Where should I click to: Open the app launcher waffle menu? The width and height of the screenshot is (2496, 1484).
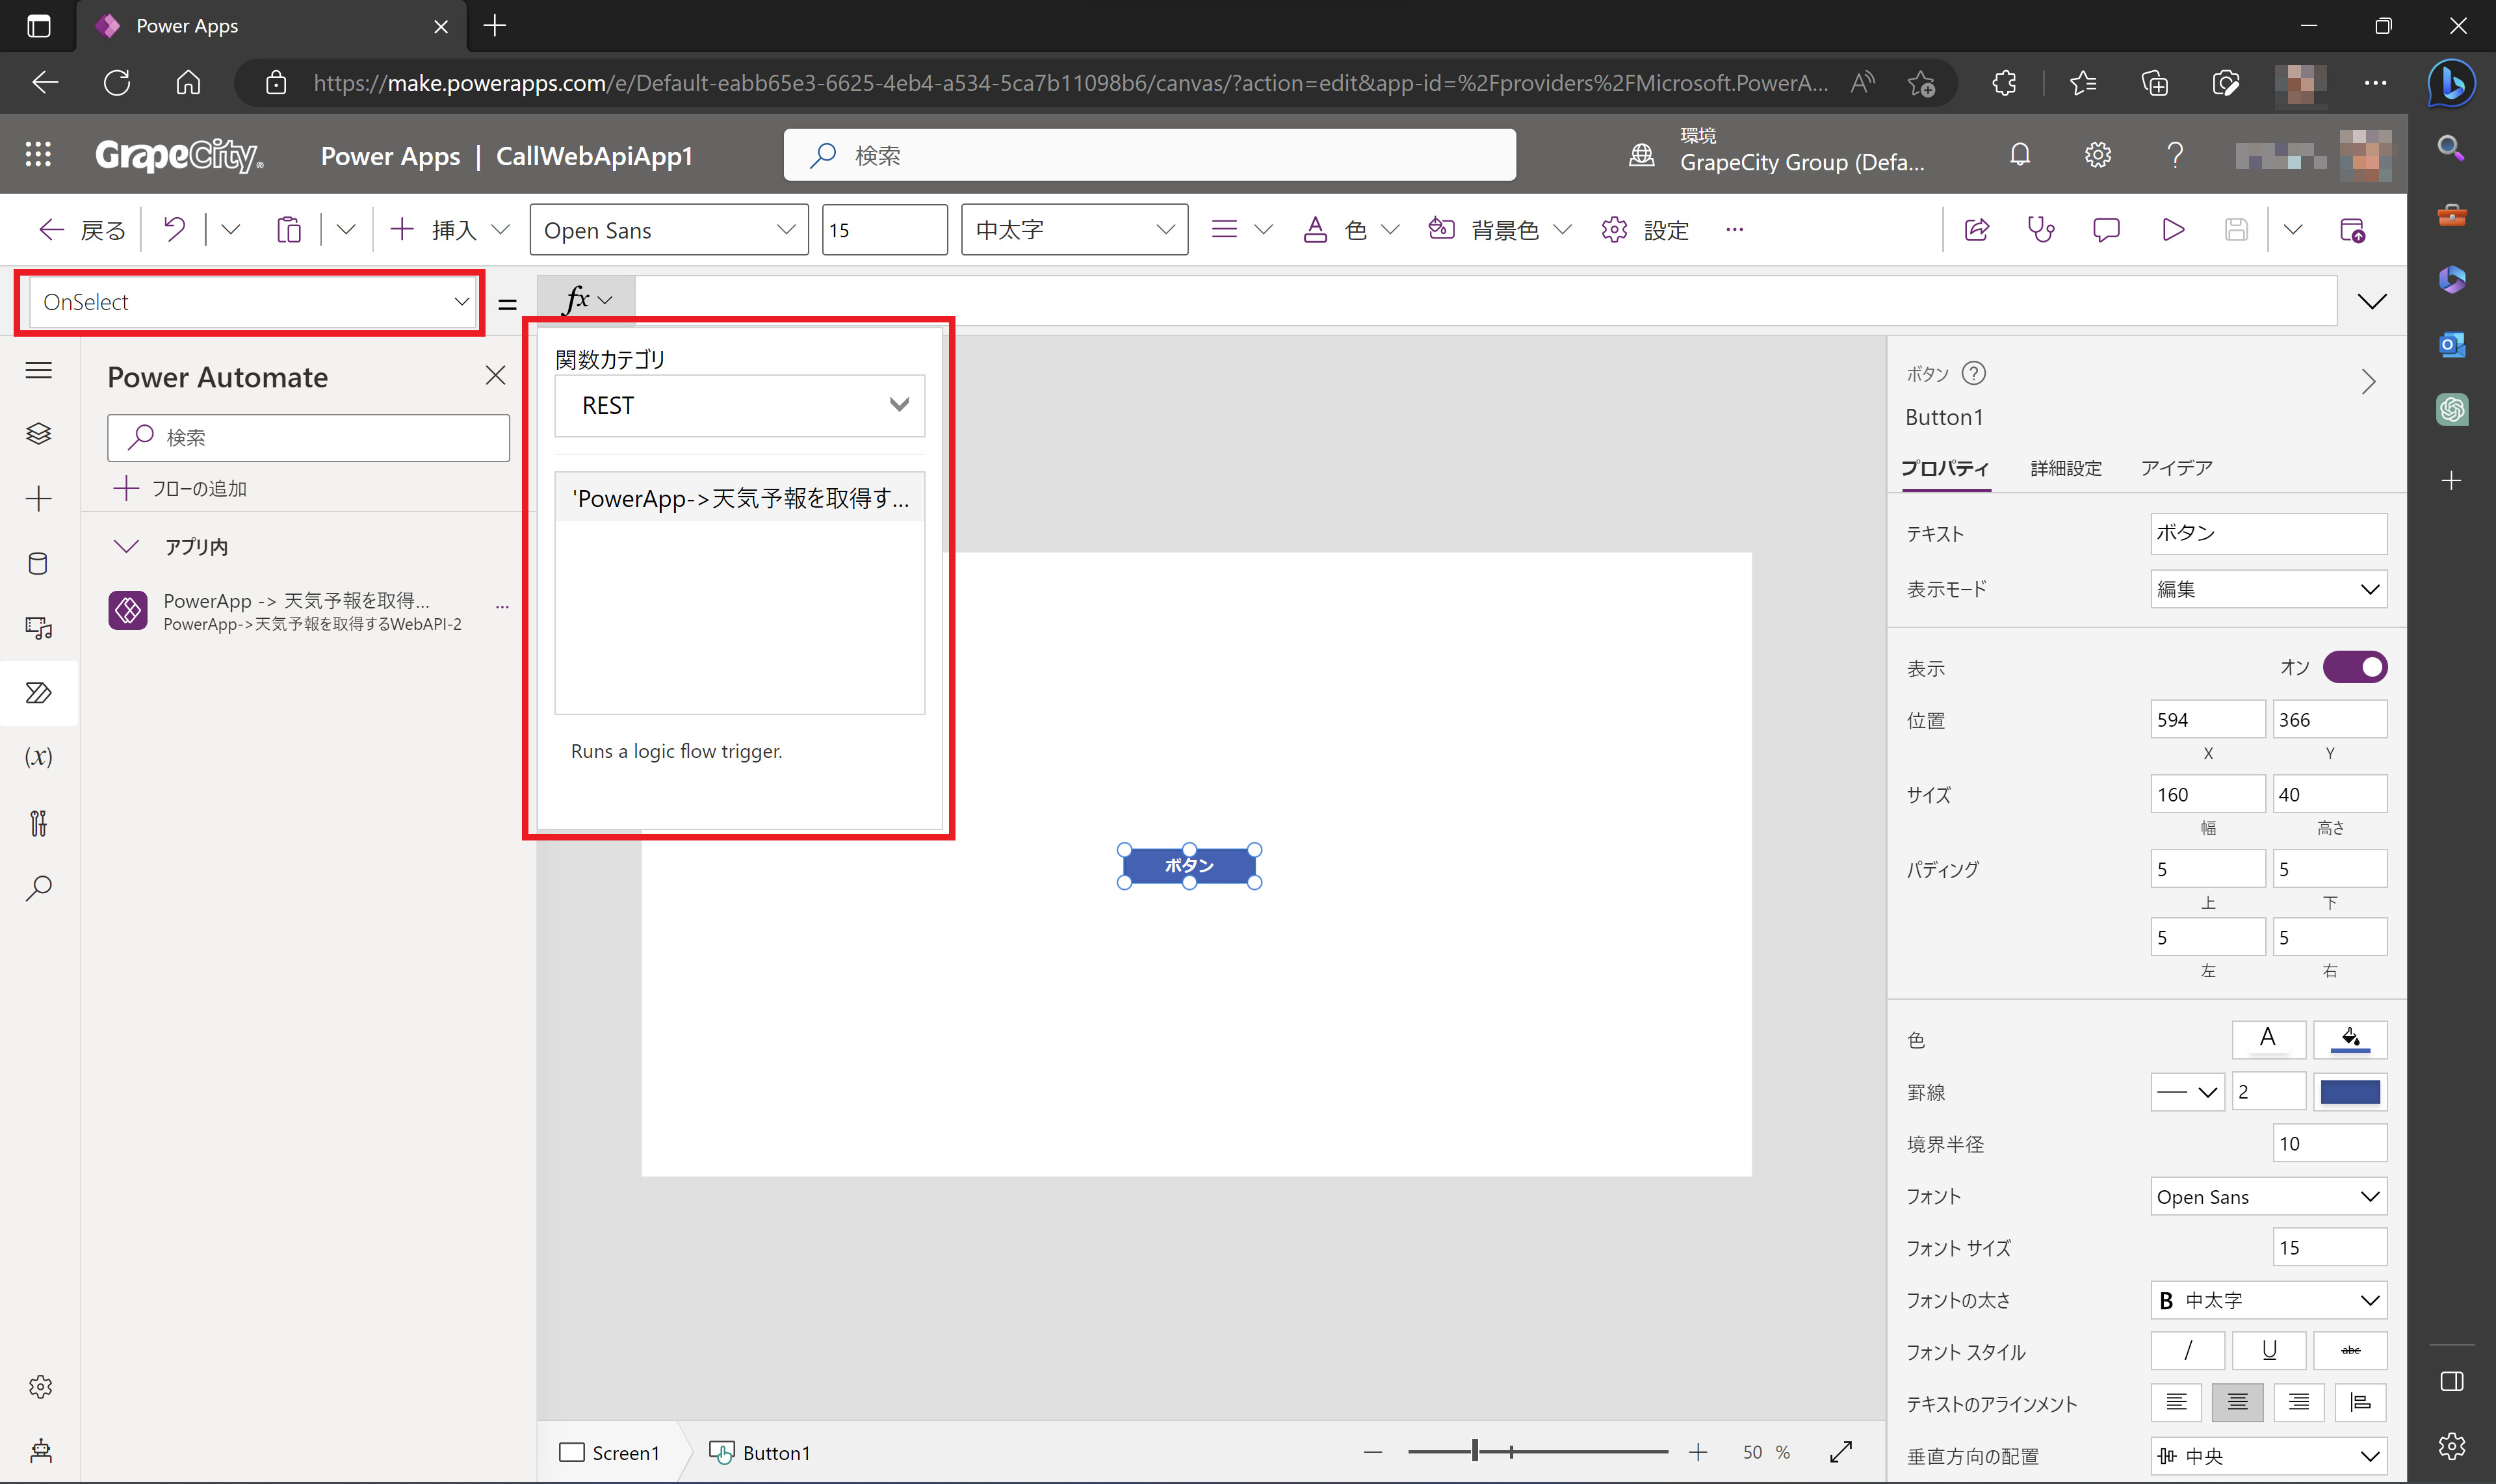[38, 155]
